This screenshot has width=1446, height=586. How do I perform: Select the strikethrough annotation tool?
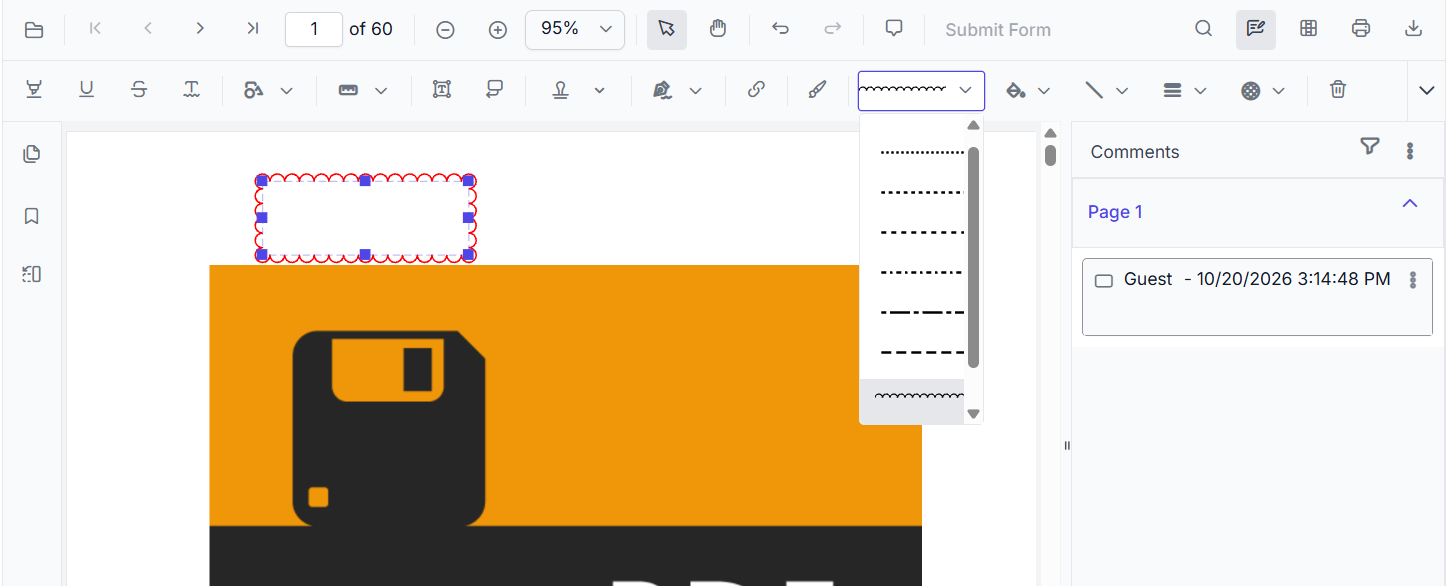[139, 90]
